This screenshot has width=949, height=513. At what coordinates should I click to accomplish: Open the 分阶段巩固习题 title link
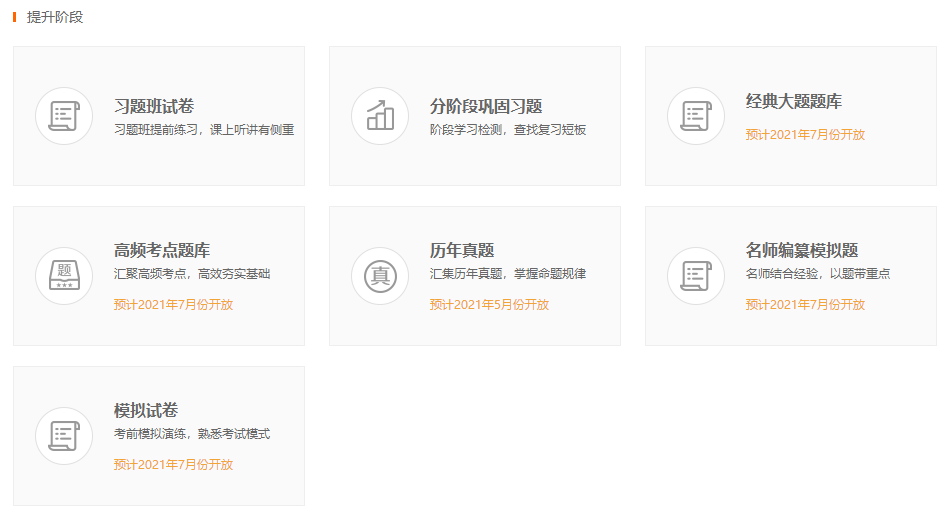pos(486,106)
